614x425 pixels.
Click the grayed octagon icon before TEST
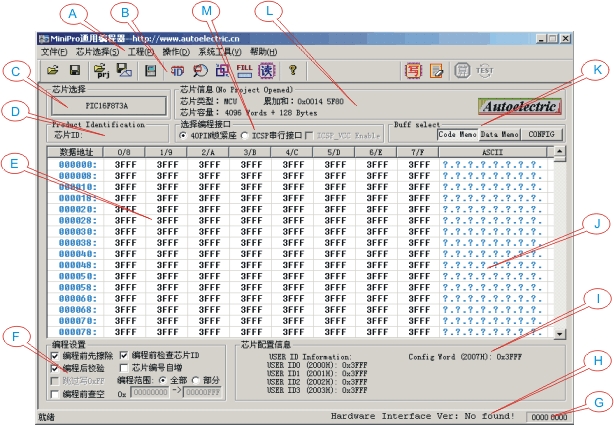[x=462, y=71]
